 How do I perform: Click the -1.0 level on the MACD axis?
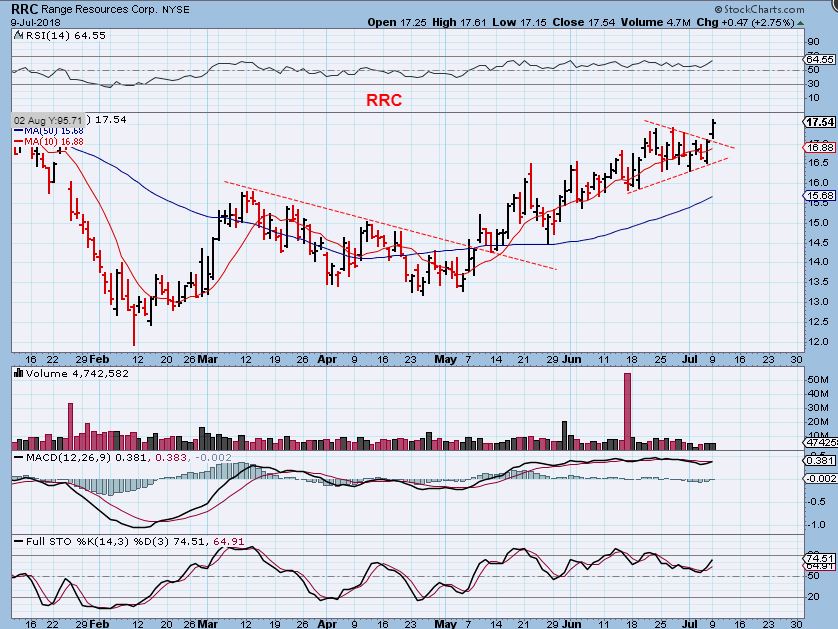pyautogui.click(x=817, y=524)
